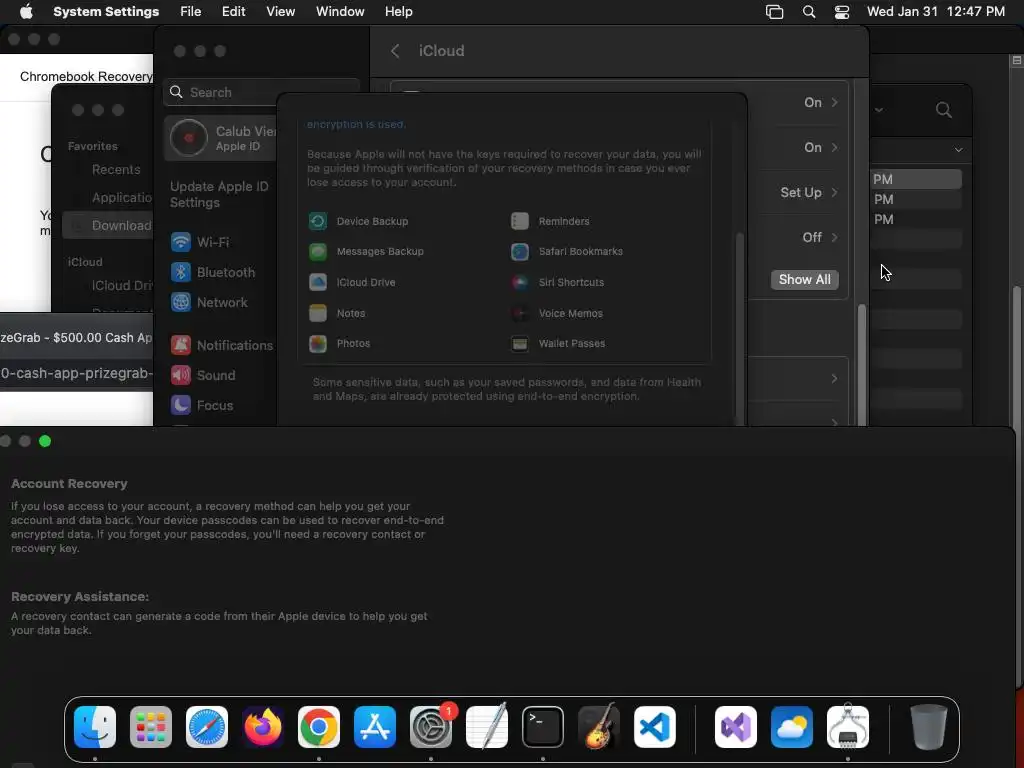Click the Sound speaker icon
Viewport: 1024px width, 768px height.
click(x=181, y=375)
